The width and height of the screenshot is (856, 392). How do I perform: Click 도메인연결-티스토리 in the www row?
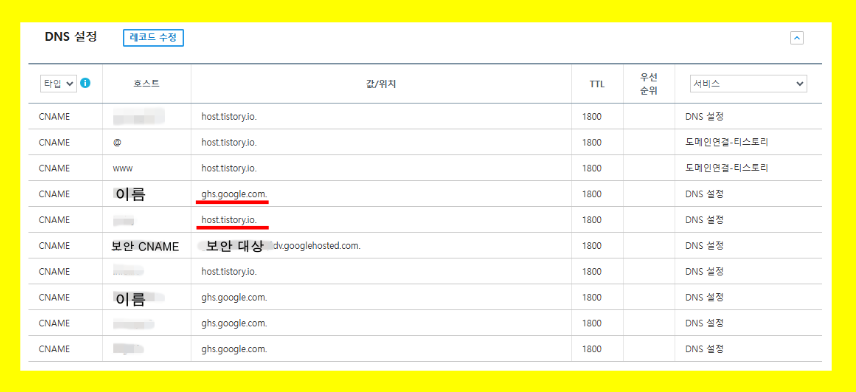click(x=727, y=168)
